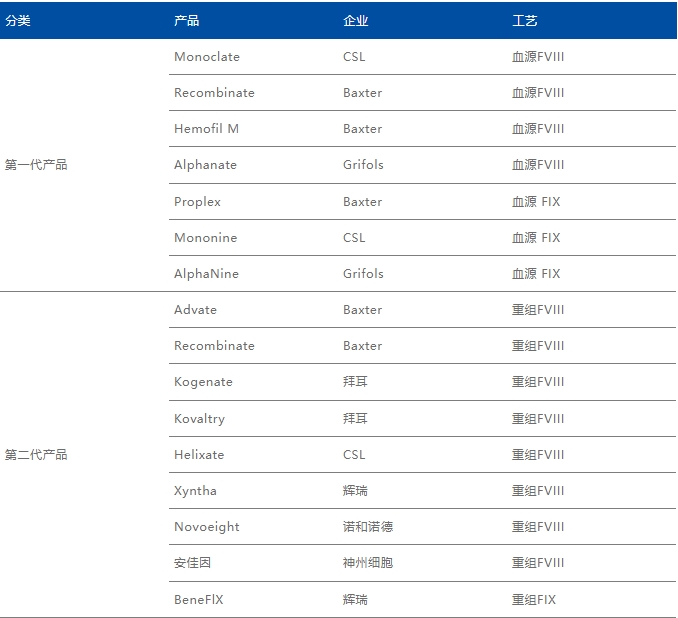Click the 工艺 column header
The image size is (678, 618).
tap(524, 20)
